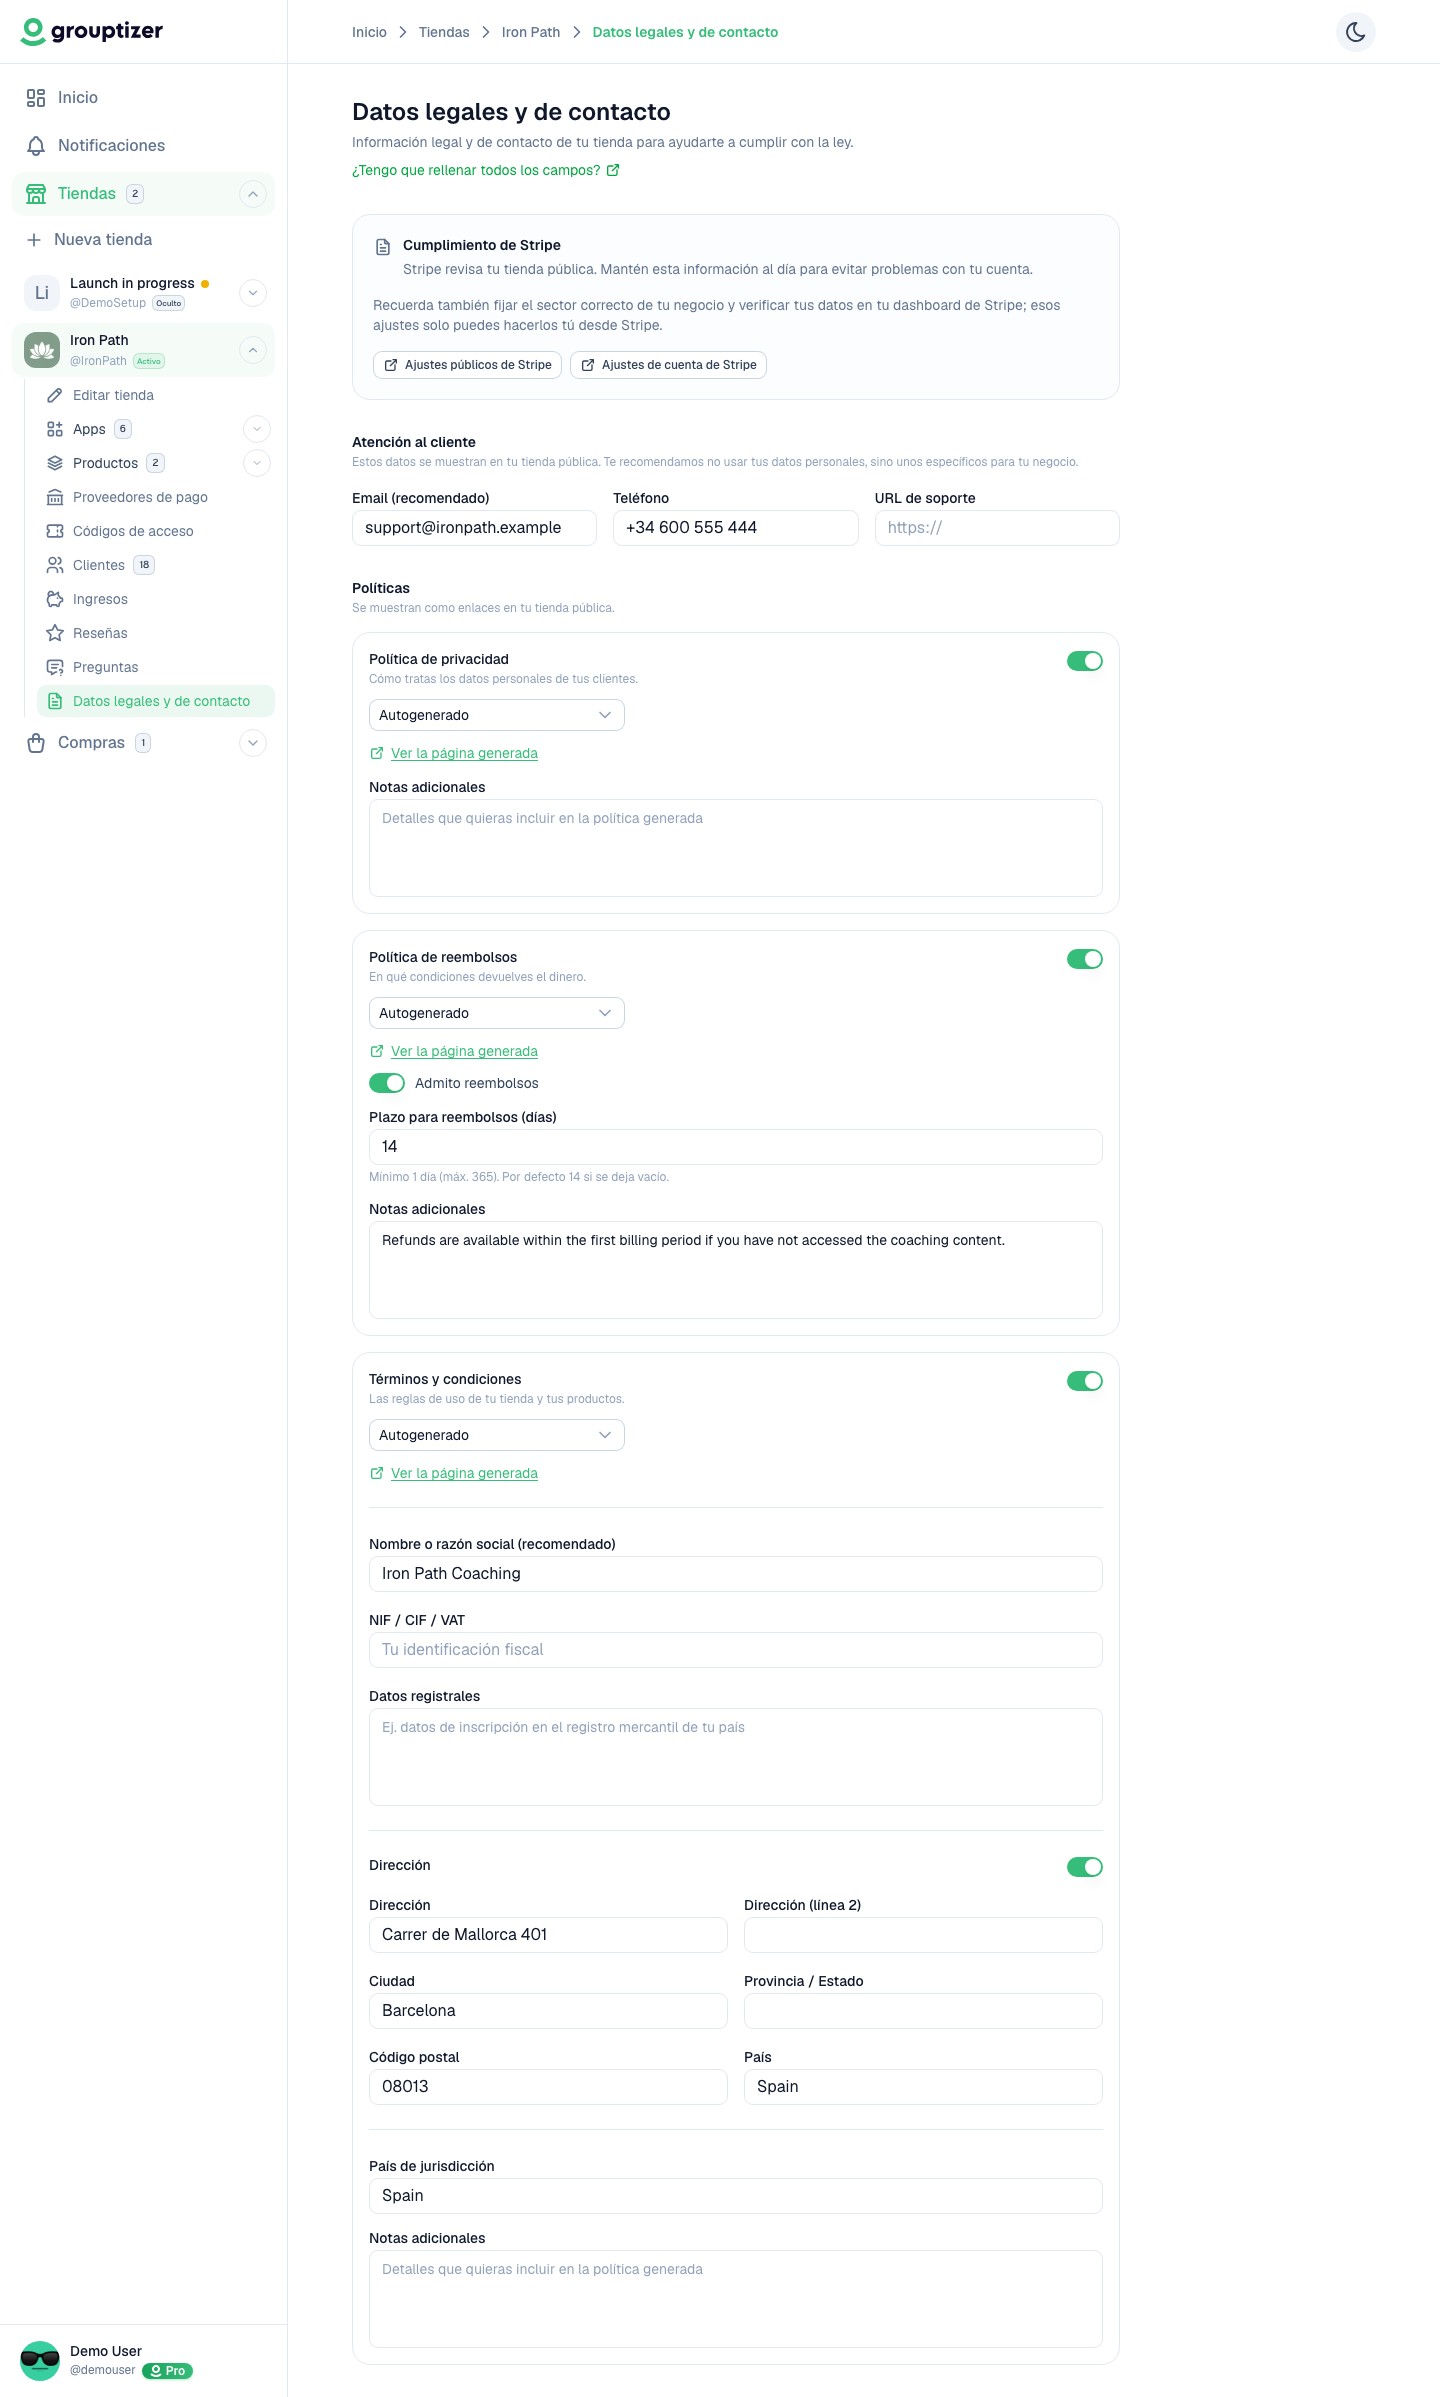The height and width of the screenshot is (2397, 1440).
Task: Click the Datos registrales textarea
Action: [736, 1757]
